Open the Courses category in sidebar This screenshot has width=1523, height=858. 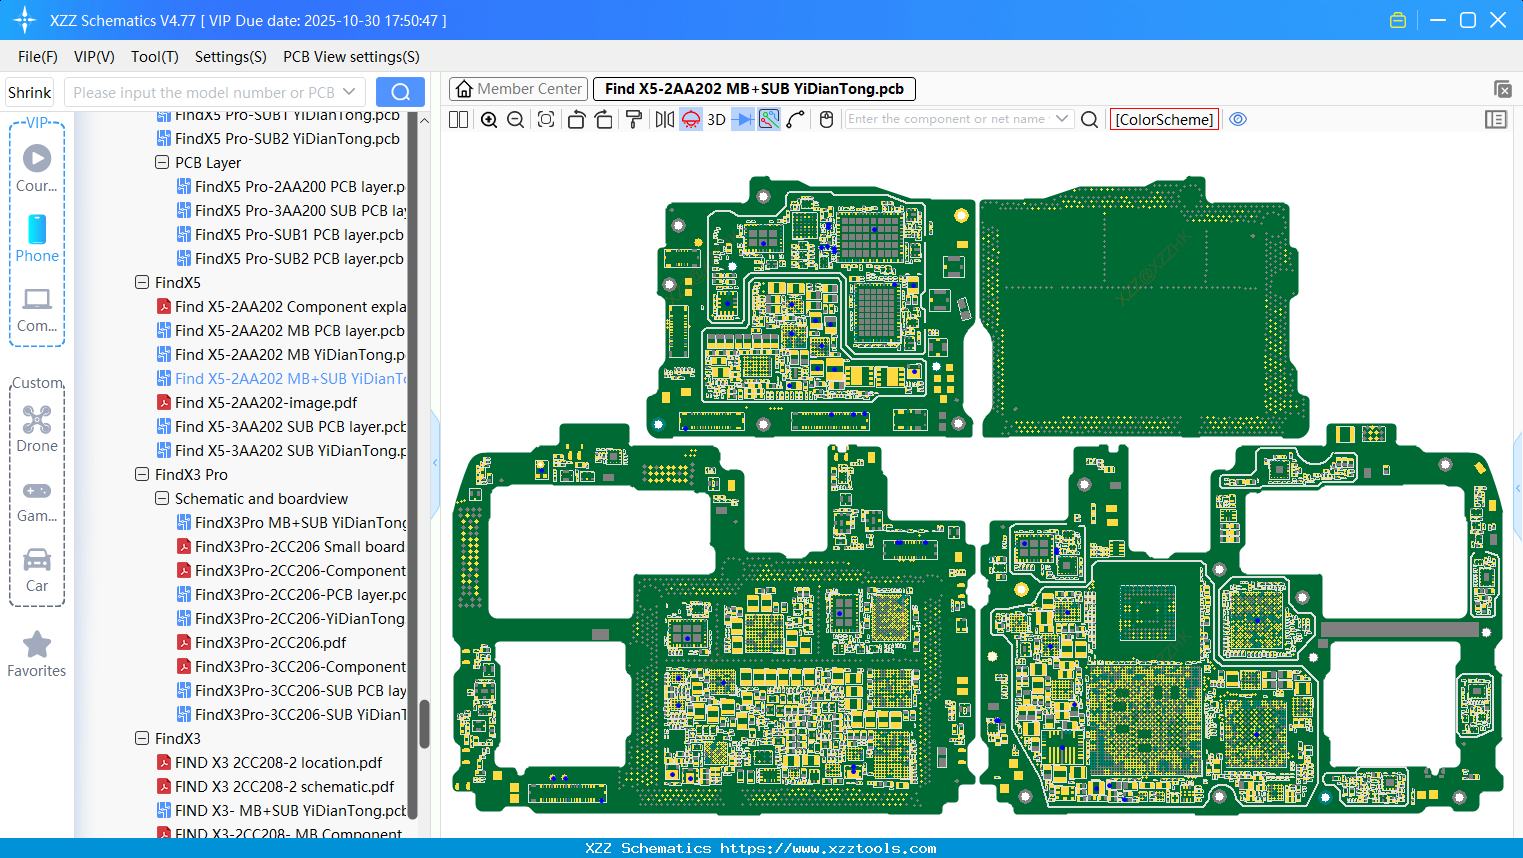[37, 168]
